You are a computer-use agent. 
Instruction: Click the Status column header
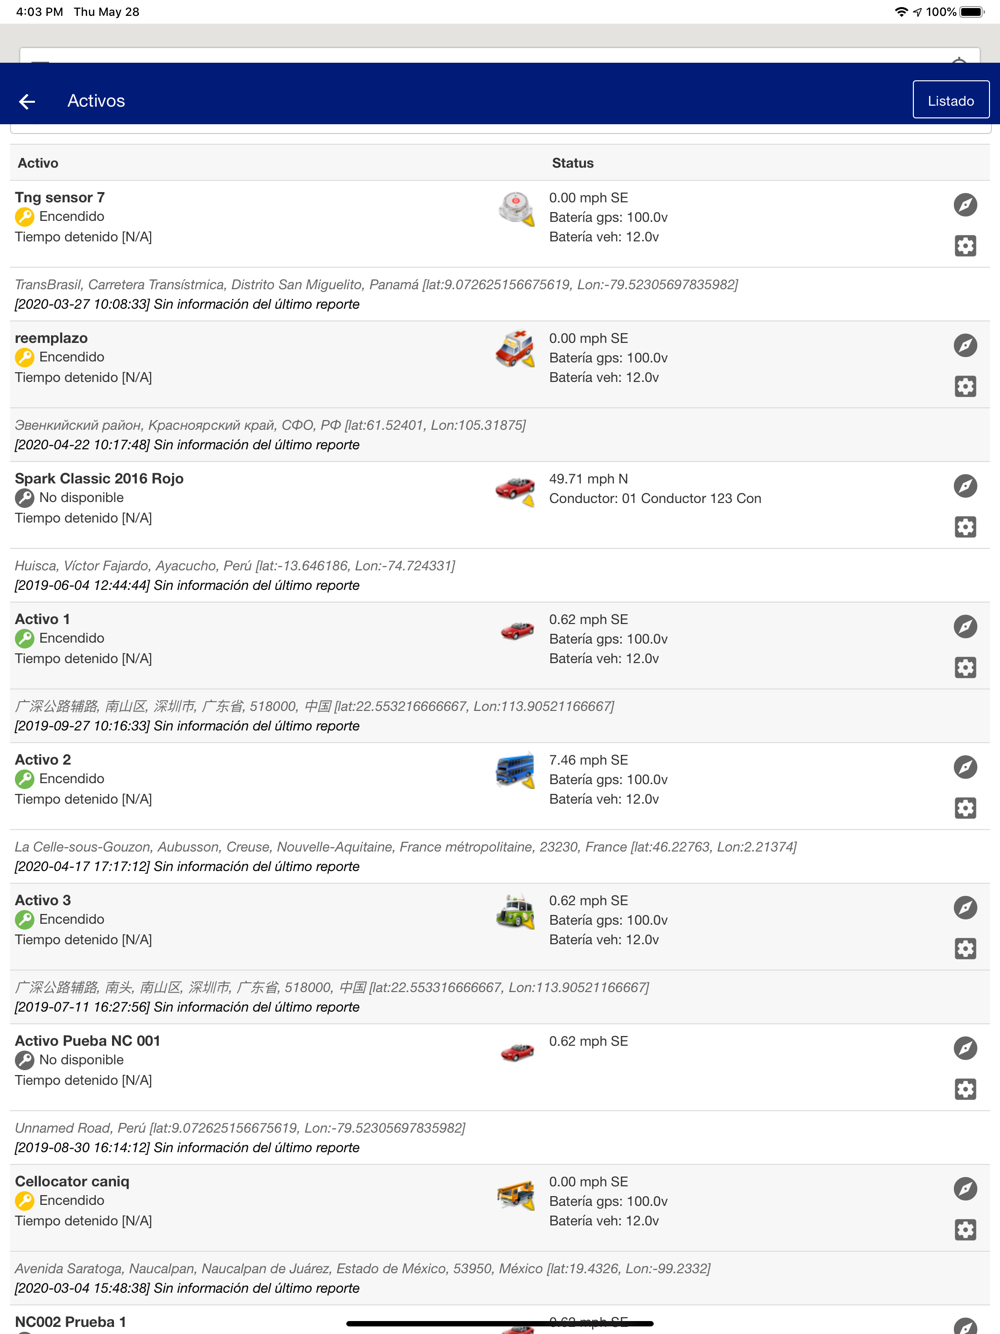click(x=573, y=163)
